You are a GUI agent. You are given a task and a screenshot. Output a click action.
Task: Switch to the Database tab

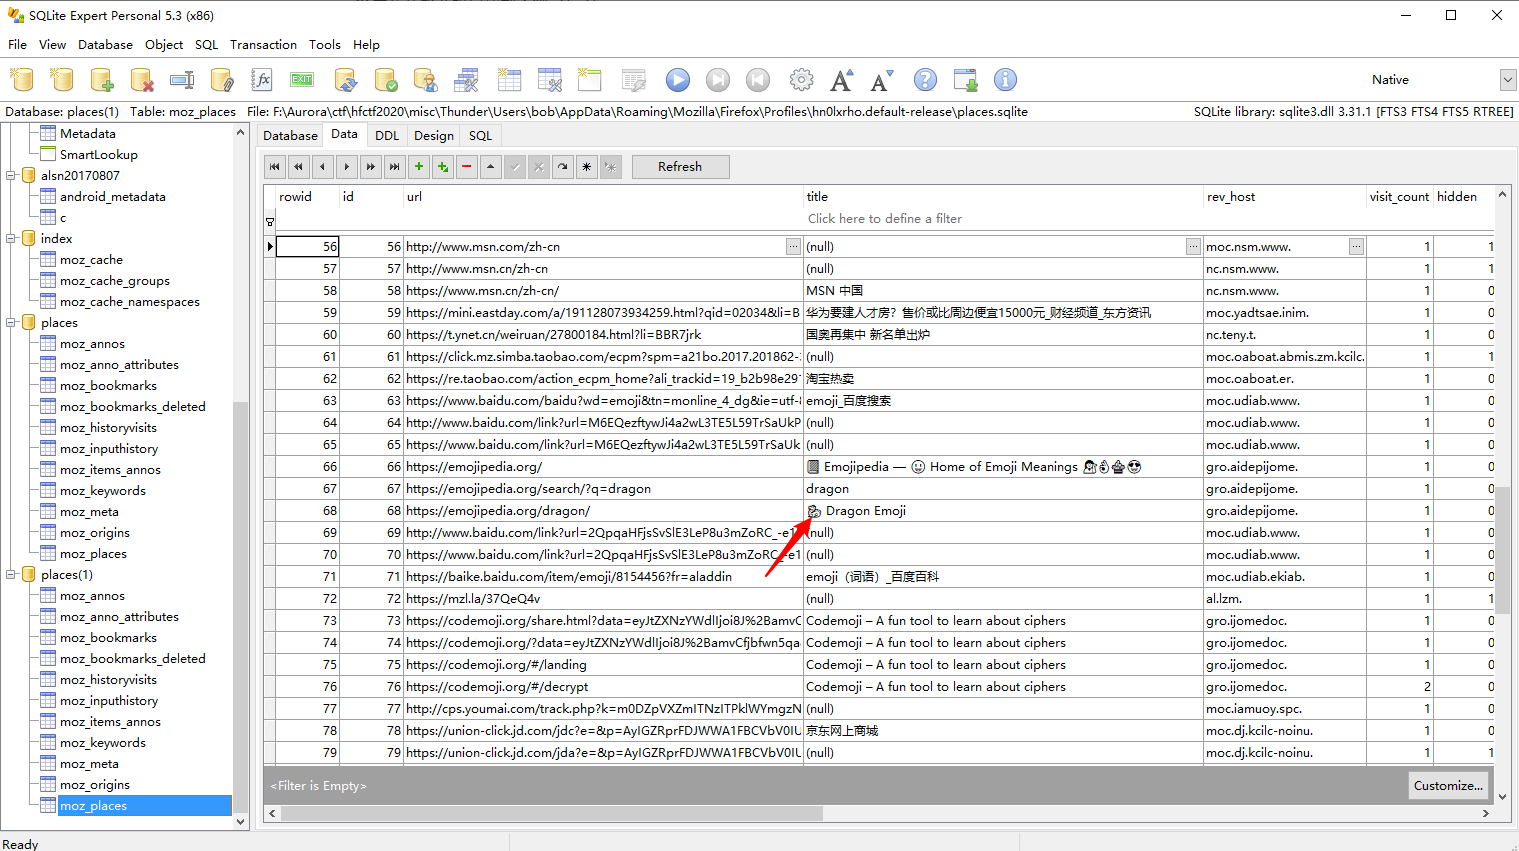coord(291,136)
